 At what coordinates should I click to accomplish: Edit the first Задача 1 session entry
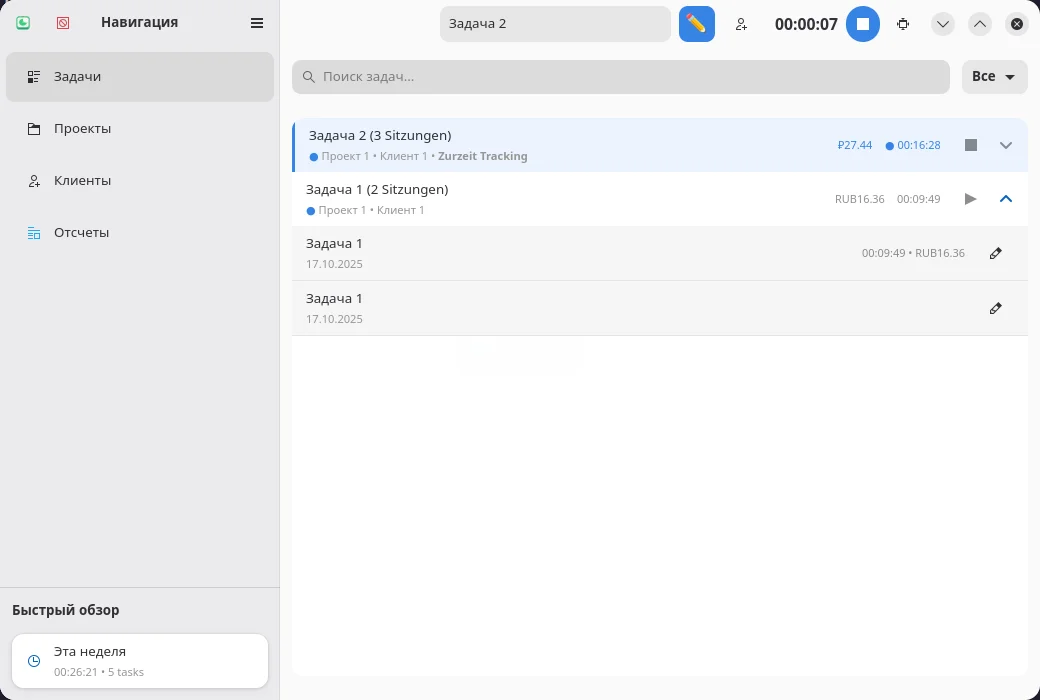pyautogui.click(x=995, y=254)
